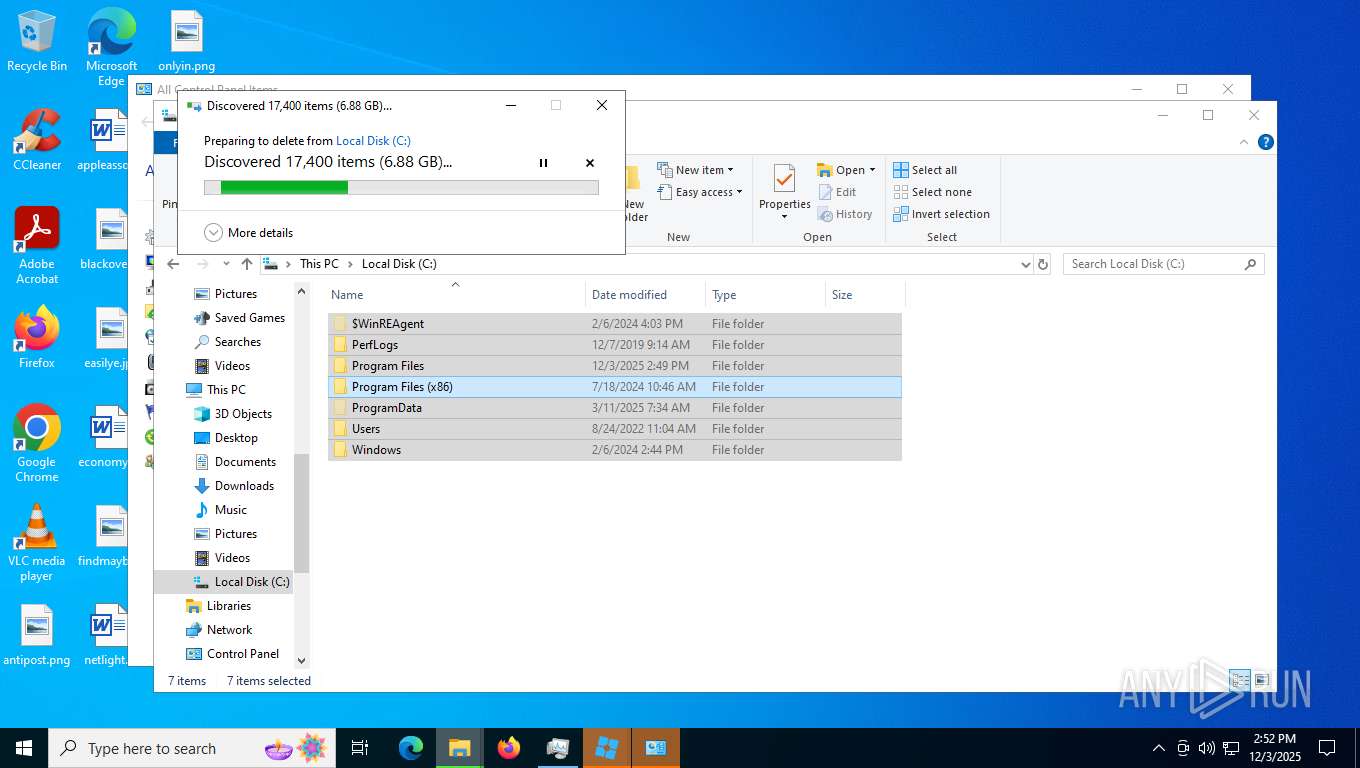This screenshot has width=1360, height=768.
Task: Open Windows Start menu
Action: (x=23, y=748)
